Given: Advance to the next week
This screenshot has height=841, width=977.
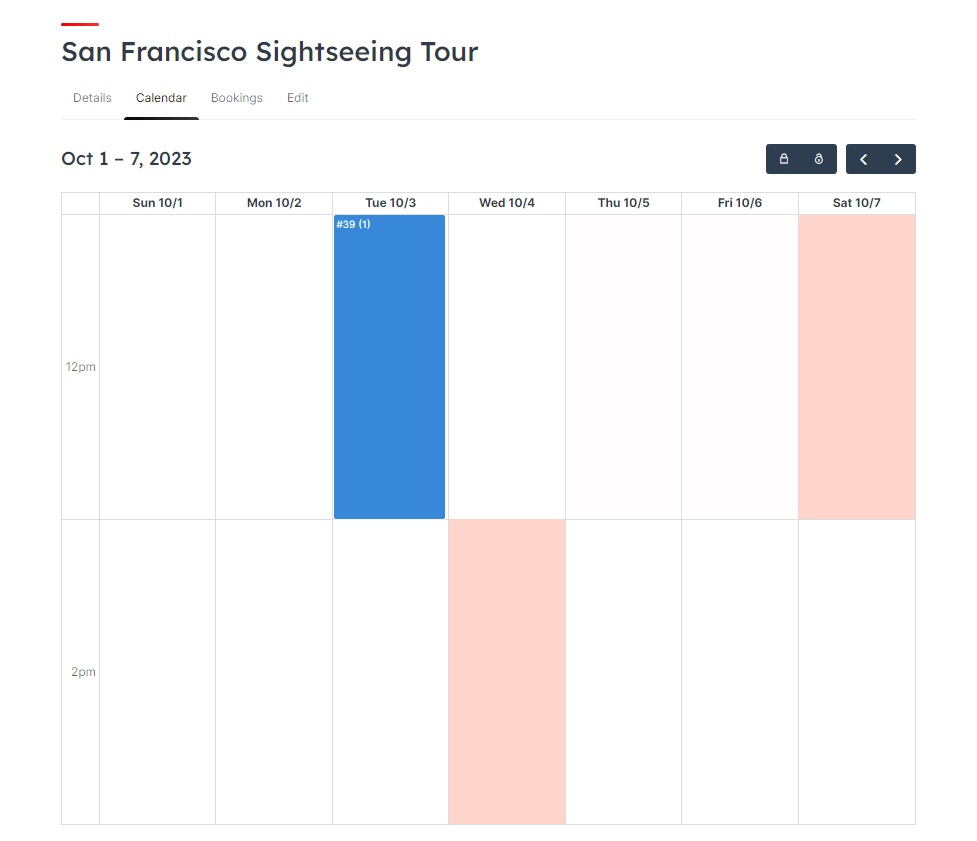Looking at the screenshot, I should [898, 159].
